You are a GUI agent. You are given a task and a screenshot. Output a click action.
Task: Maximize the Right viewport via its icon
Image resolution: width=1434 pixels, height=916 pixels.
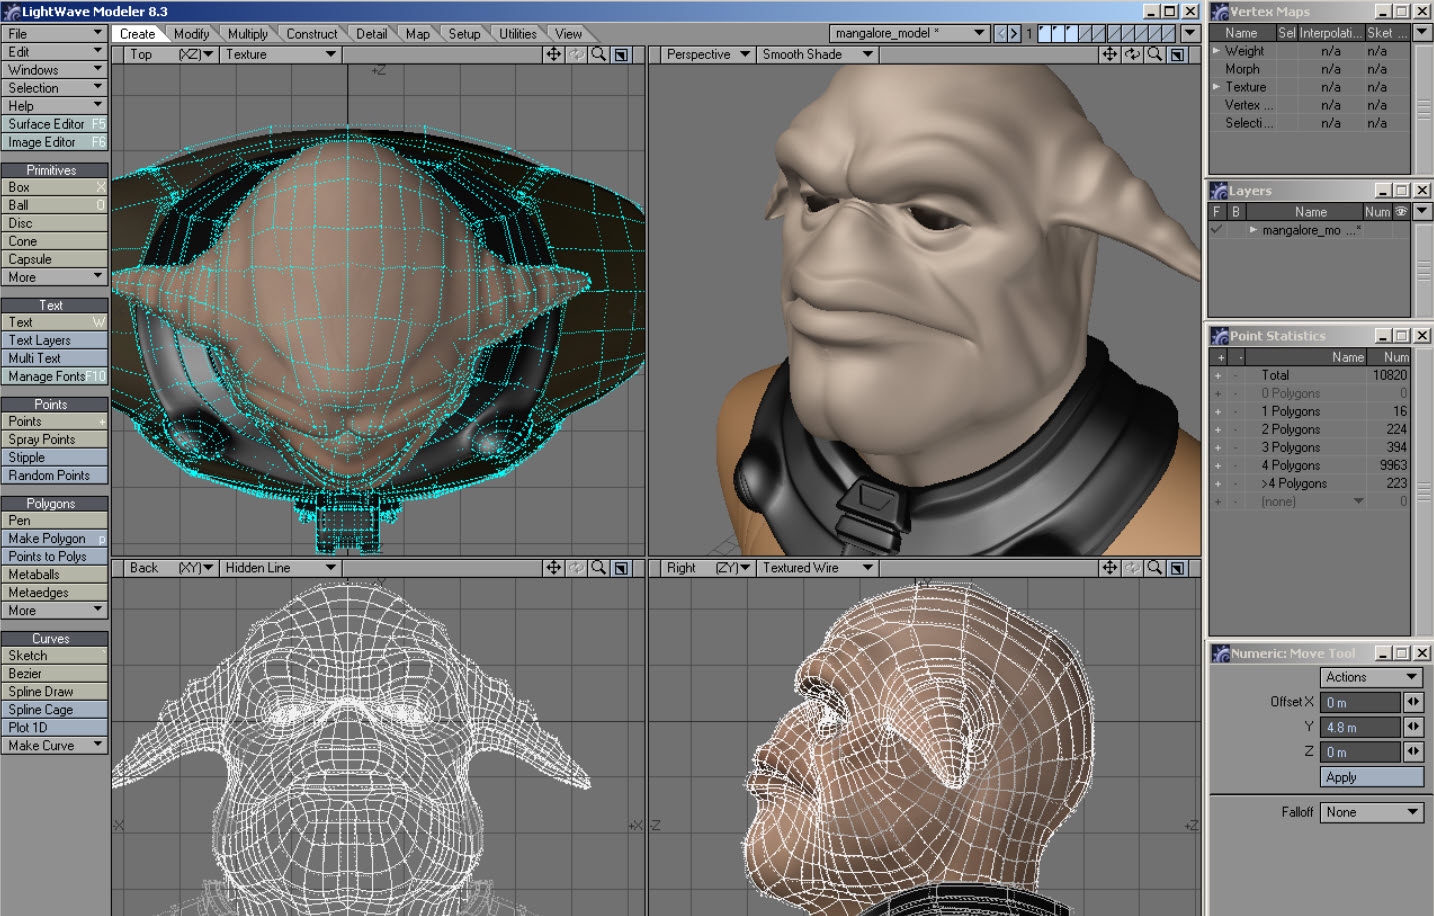click(1178, 567)
